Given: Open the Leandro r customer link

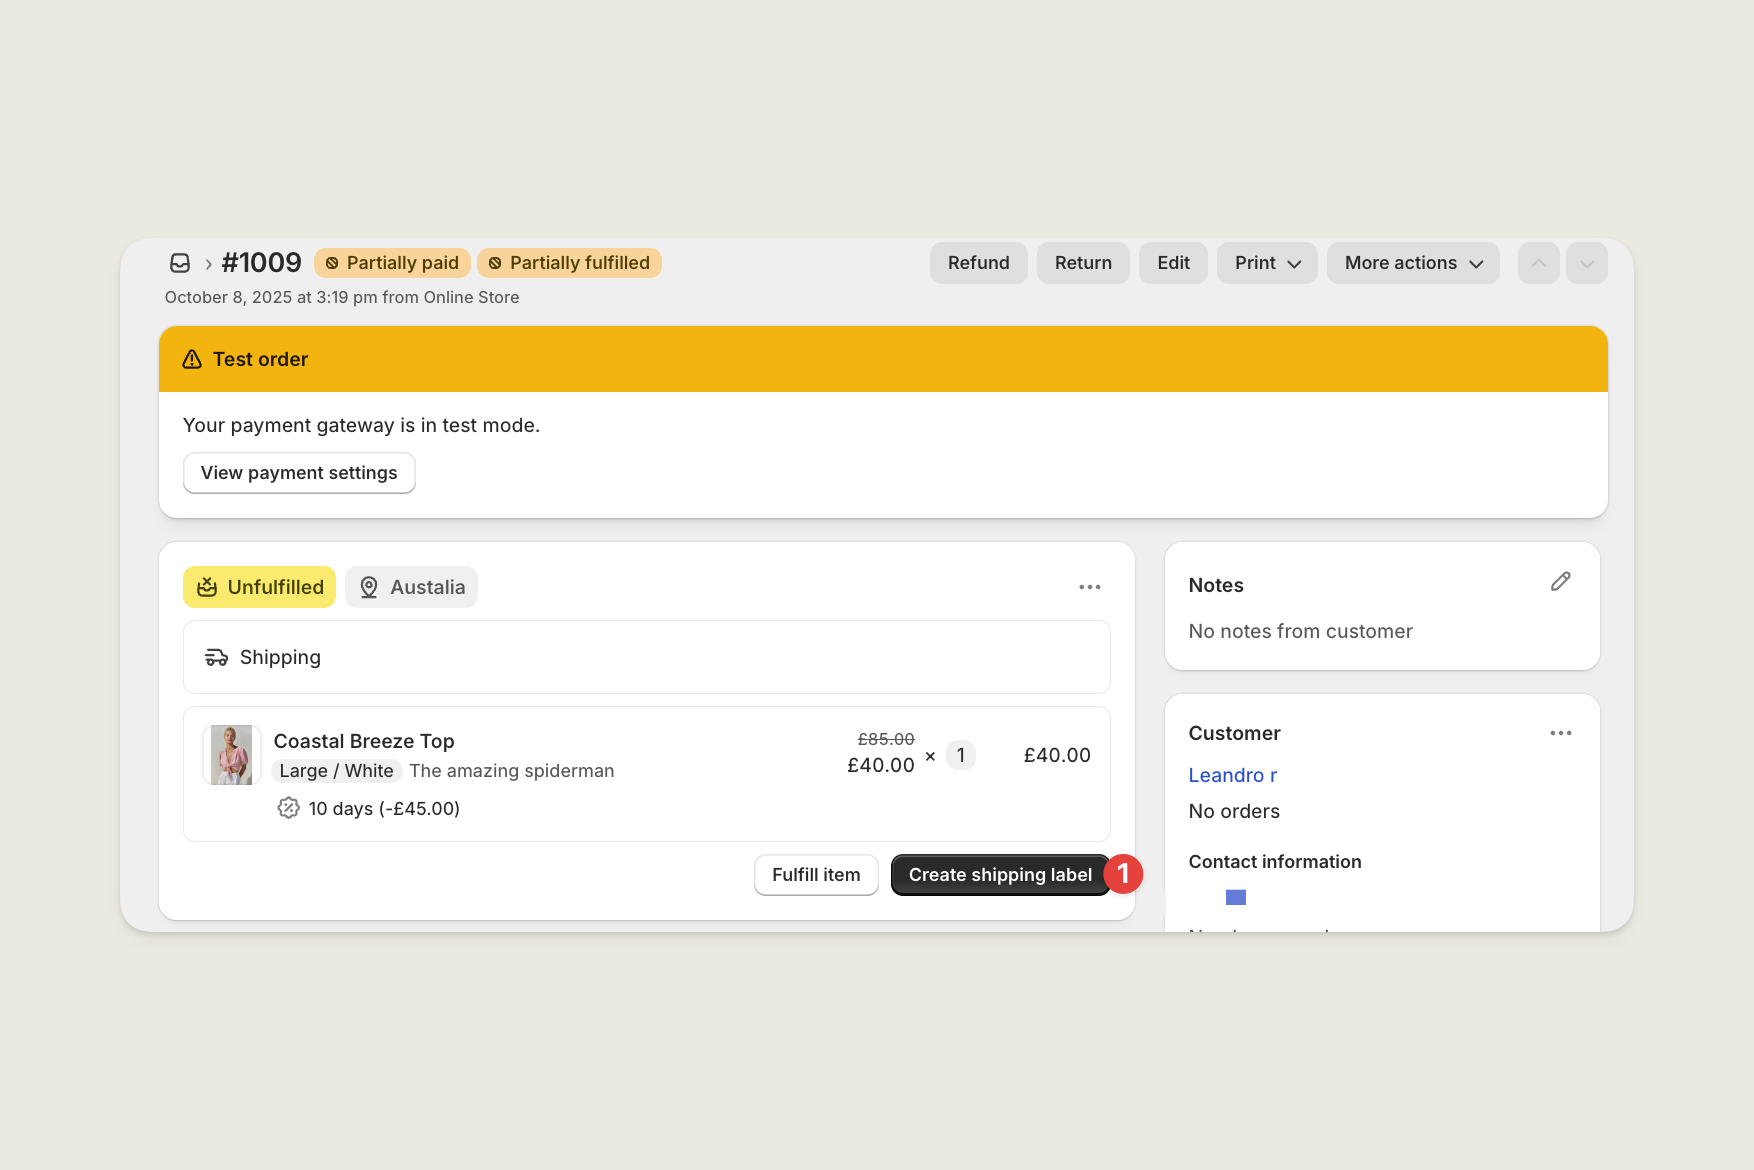Looking at the screenshot, I should (1232, 775).
